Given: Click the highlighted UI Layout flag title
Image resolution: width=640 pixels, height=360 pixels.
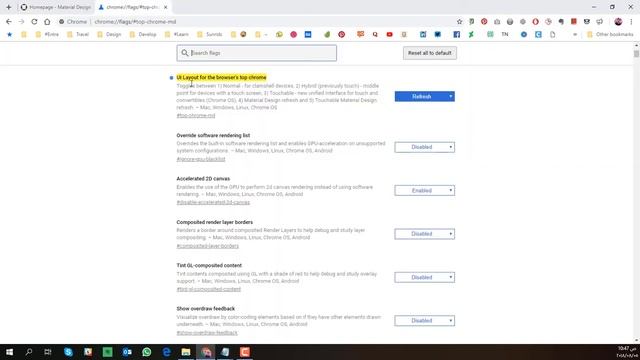Looking at the screenshot, I should 221,77.
